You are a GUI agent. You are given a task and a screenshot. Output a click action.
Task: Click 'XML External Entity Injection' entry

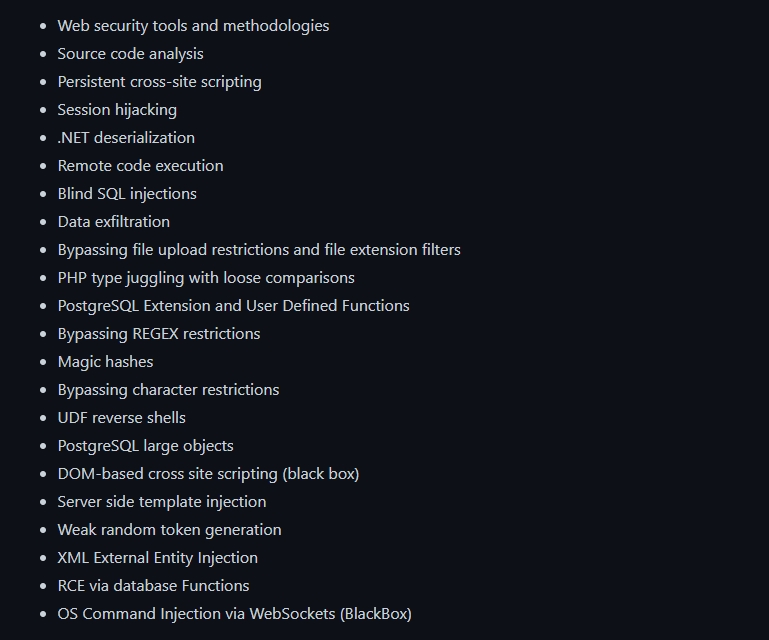[x=157, y=558]
